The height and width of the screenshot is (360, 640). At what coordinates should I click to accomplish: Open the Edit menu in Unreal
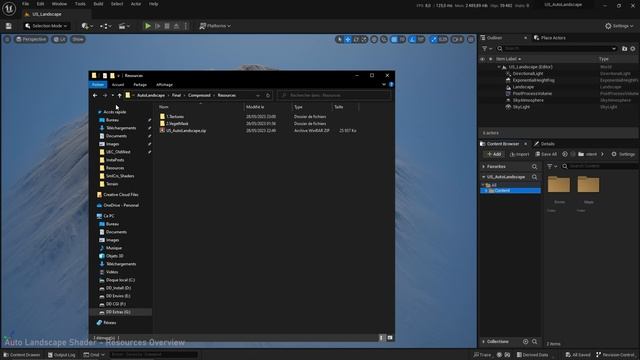(40, 4)
